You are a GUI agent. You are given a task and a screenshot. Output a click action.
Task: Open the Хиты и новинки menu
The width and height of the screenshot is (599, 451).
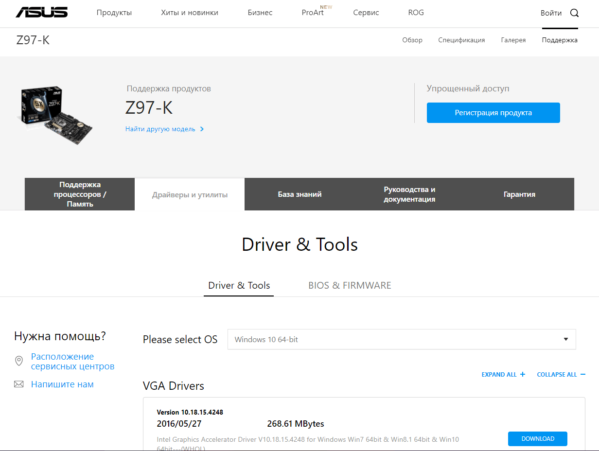(x=189, y=13)
